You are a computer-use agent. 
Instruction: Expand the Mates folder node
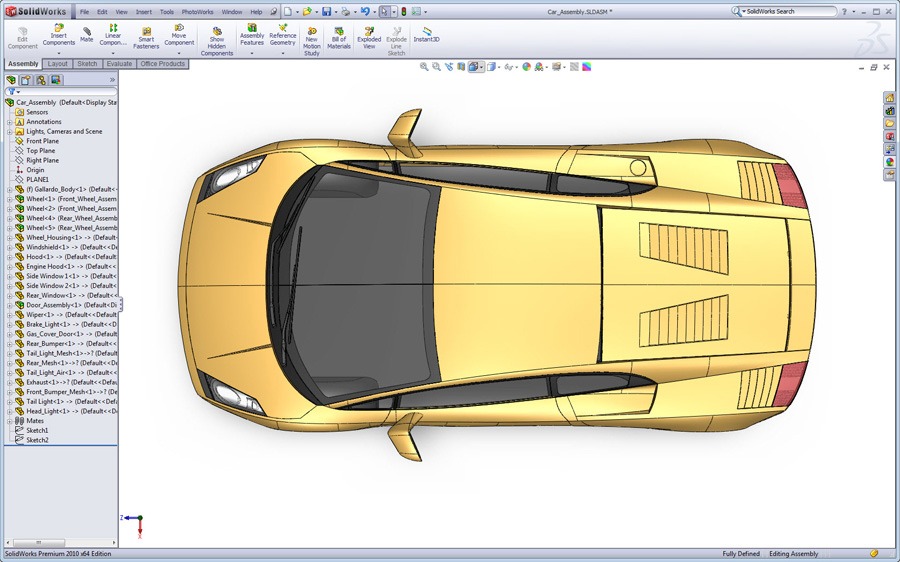9,421
